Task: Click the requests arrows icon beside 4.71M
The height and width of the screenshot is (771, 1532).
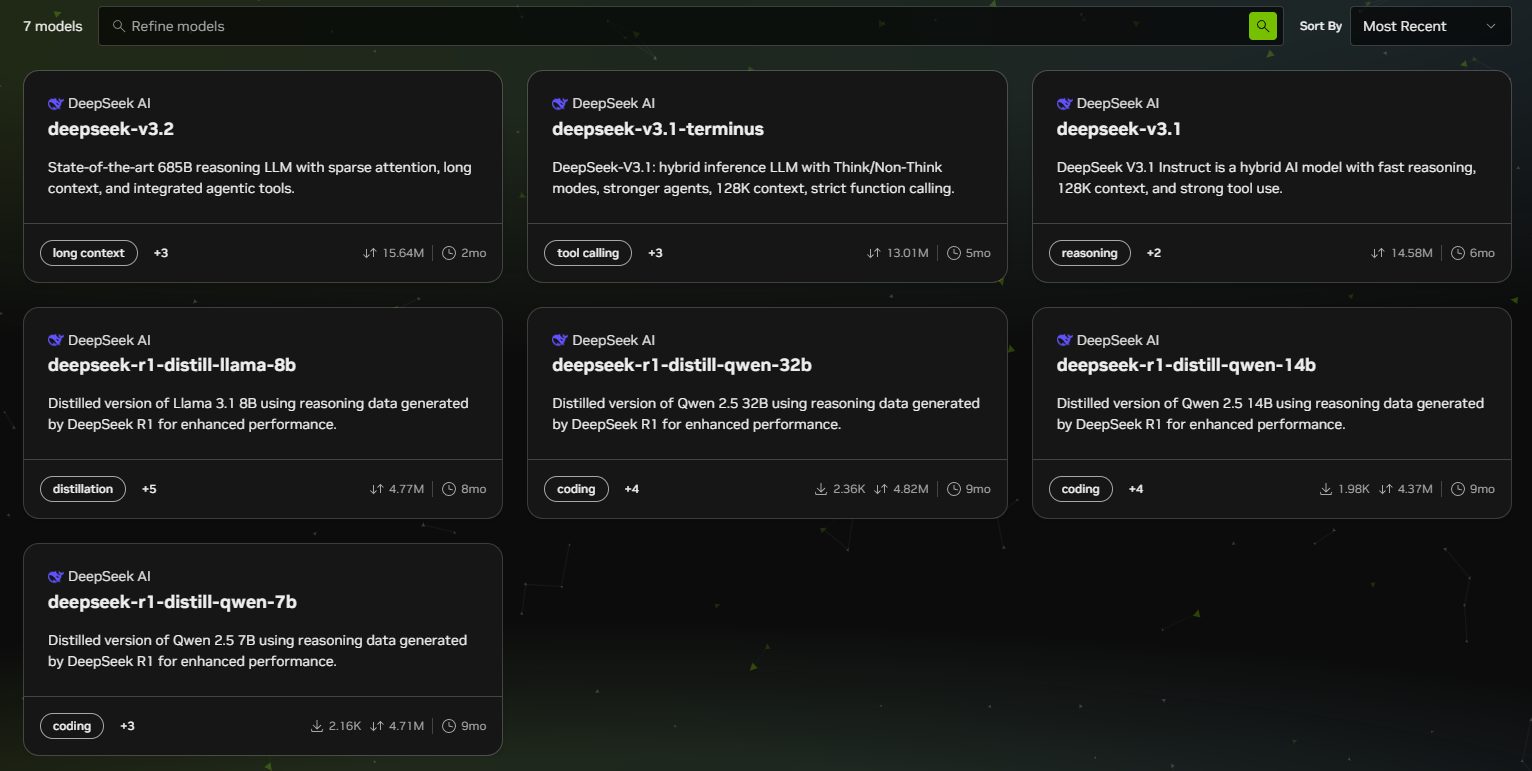Action: click(377, 726)
